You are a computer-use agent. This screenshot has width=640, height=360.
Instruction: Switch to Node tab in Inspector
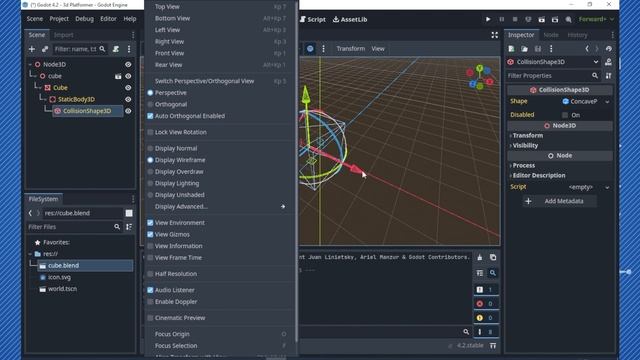pos(551,35)
